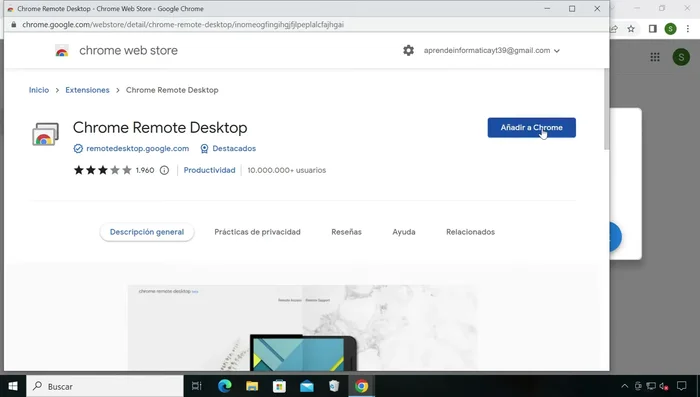Click the address bar URL
The height and width of the screenshot is (397, 700).
coord(183,25)
